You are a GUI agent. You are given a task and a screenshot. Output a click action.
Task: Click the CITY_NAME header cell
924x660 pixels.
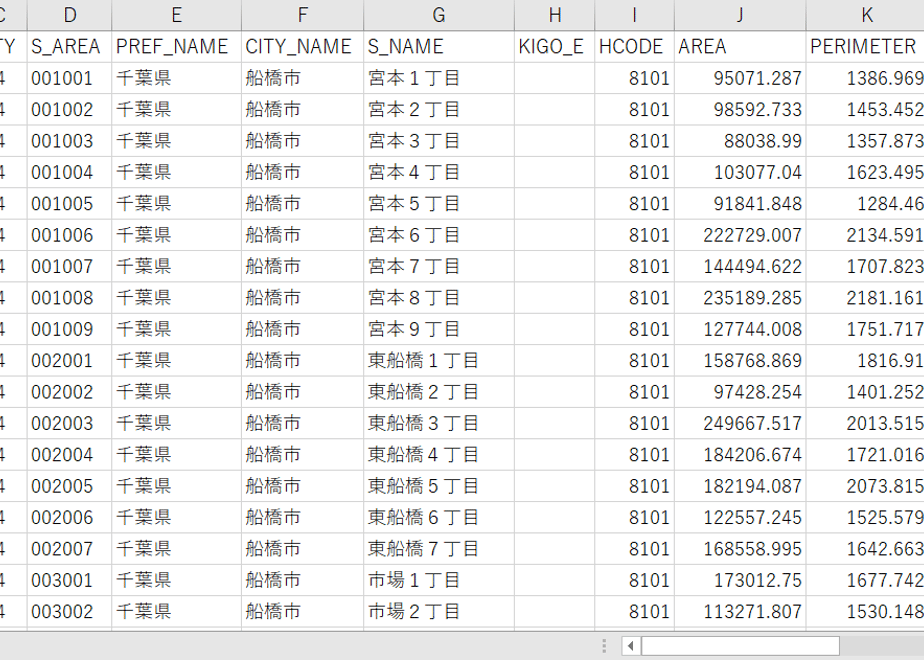click(302, 47)
